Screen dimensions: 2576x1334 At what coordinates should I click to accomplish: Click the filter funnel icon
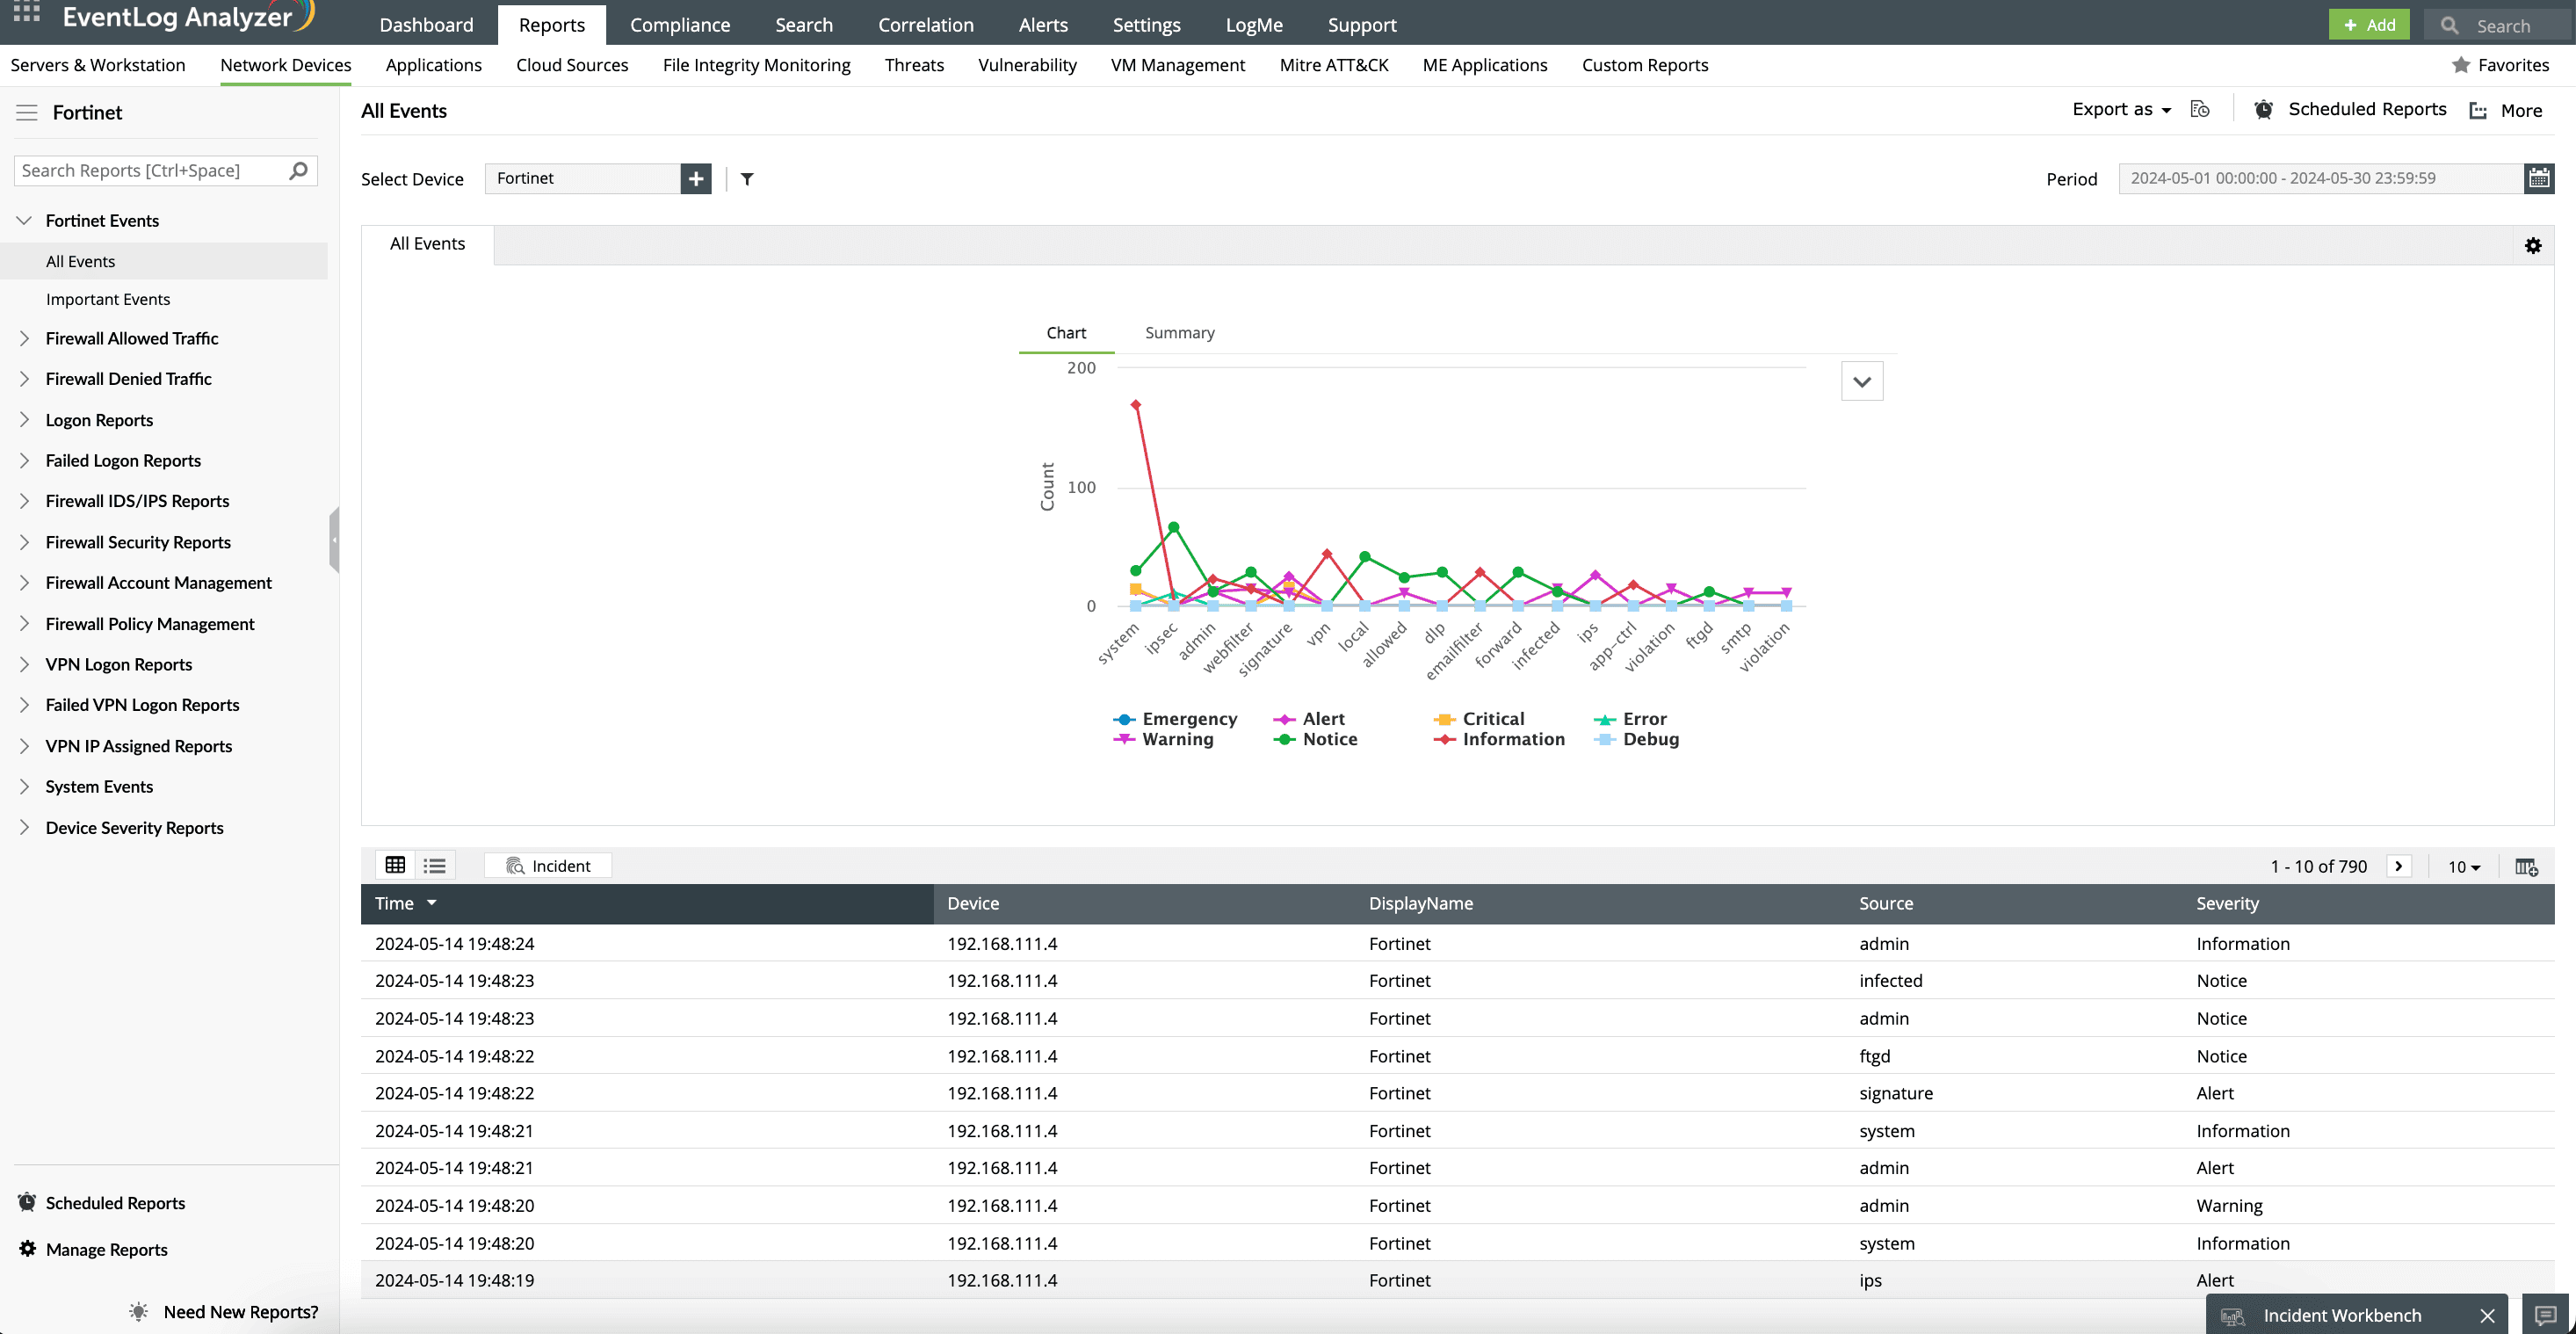coord(747,179)
